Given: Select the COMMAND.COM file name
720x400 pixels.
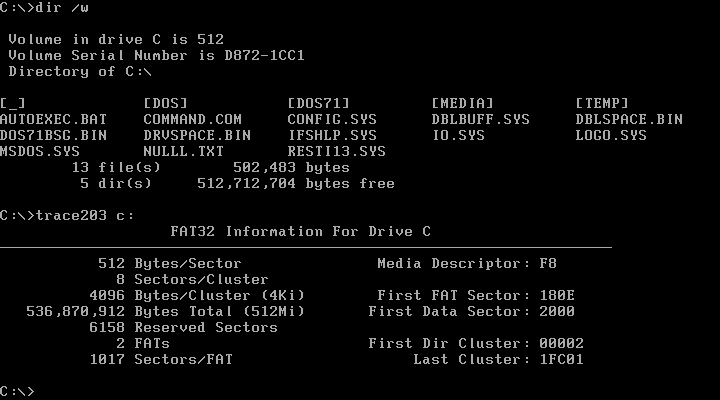Looking at the screenshot, I should click(x=192, y=119).
